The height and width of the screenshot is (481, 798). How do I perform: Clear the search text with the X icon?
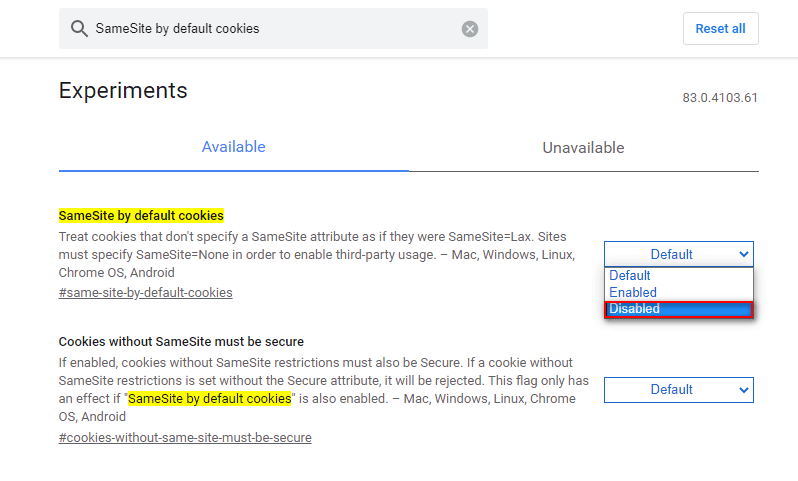click(470, 29)
